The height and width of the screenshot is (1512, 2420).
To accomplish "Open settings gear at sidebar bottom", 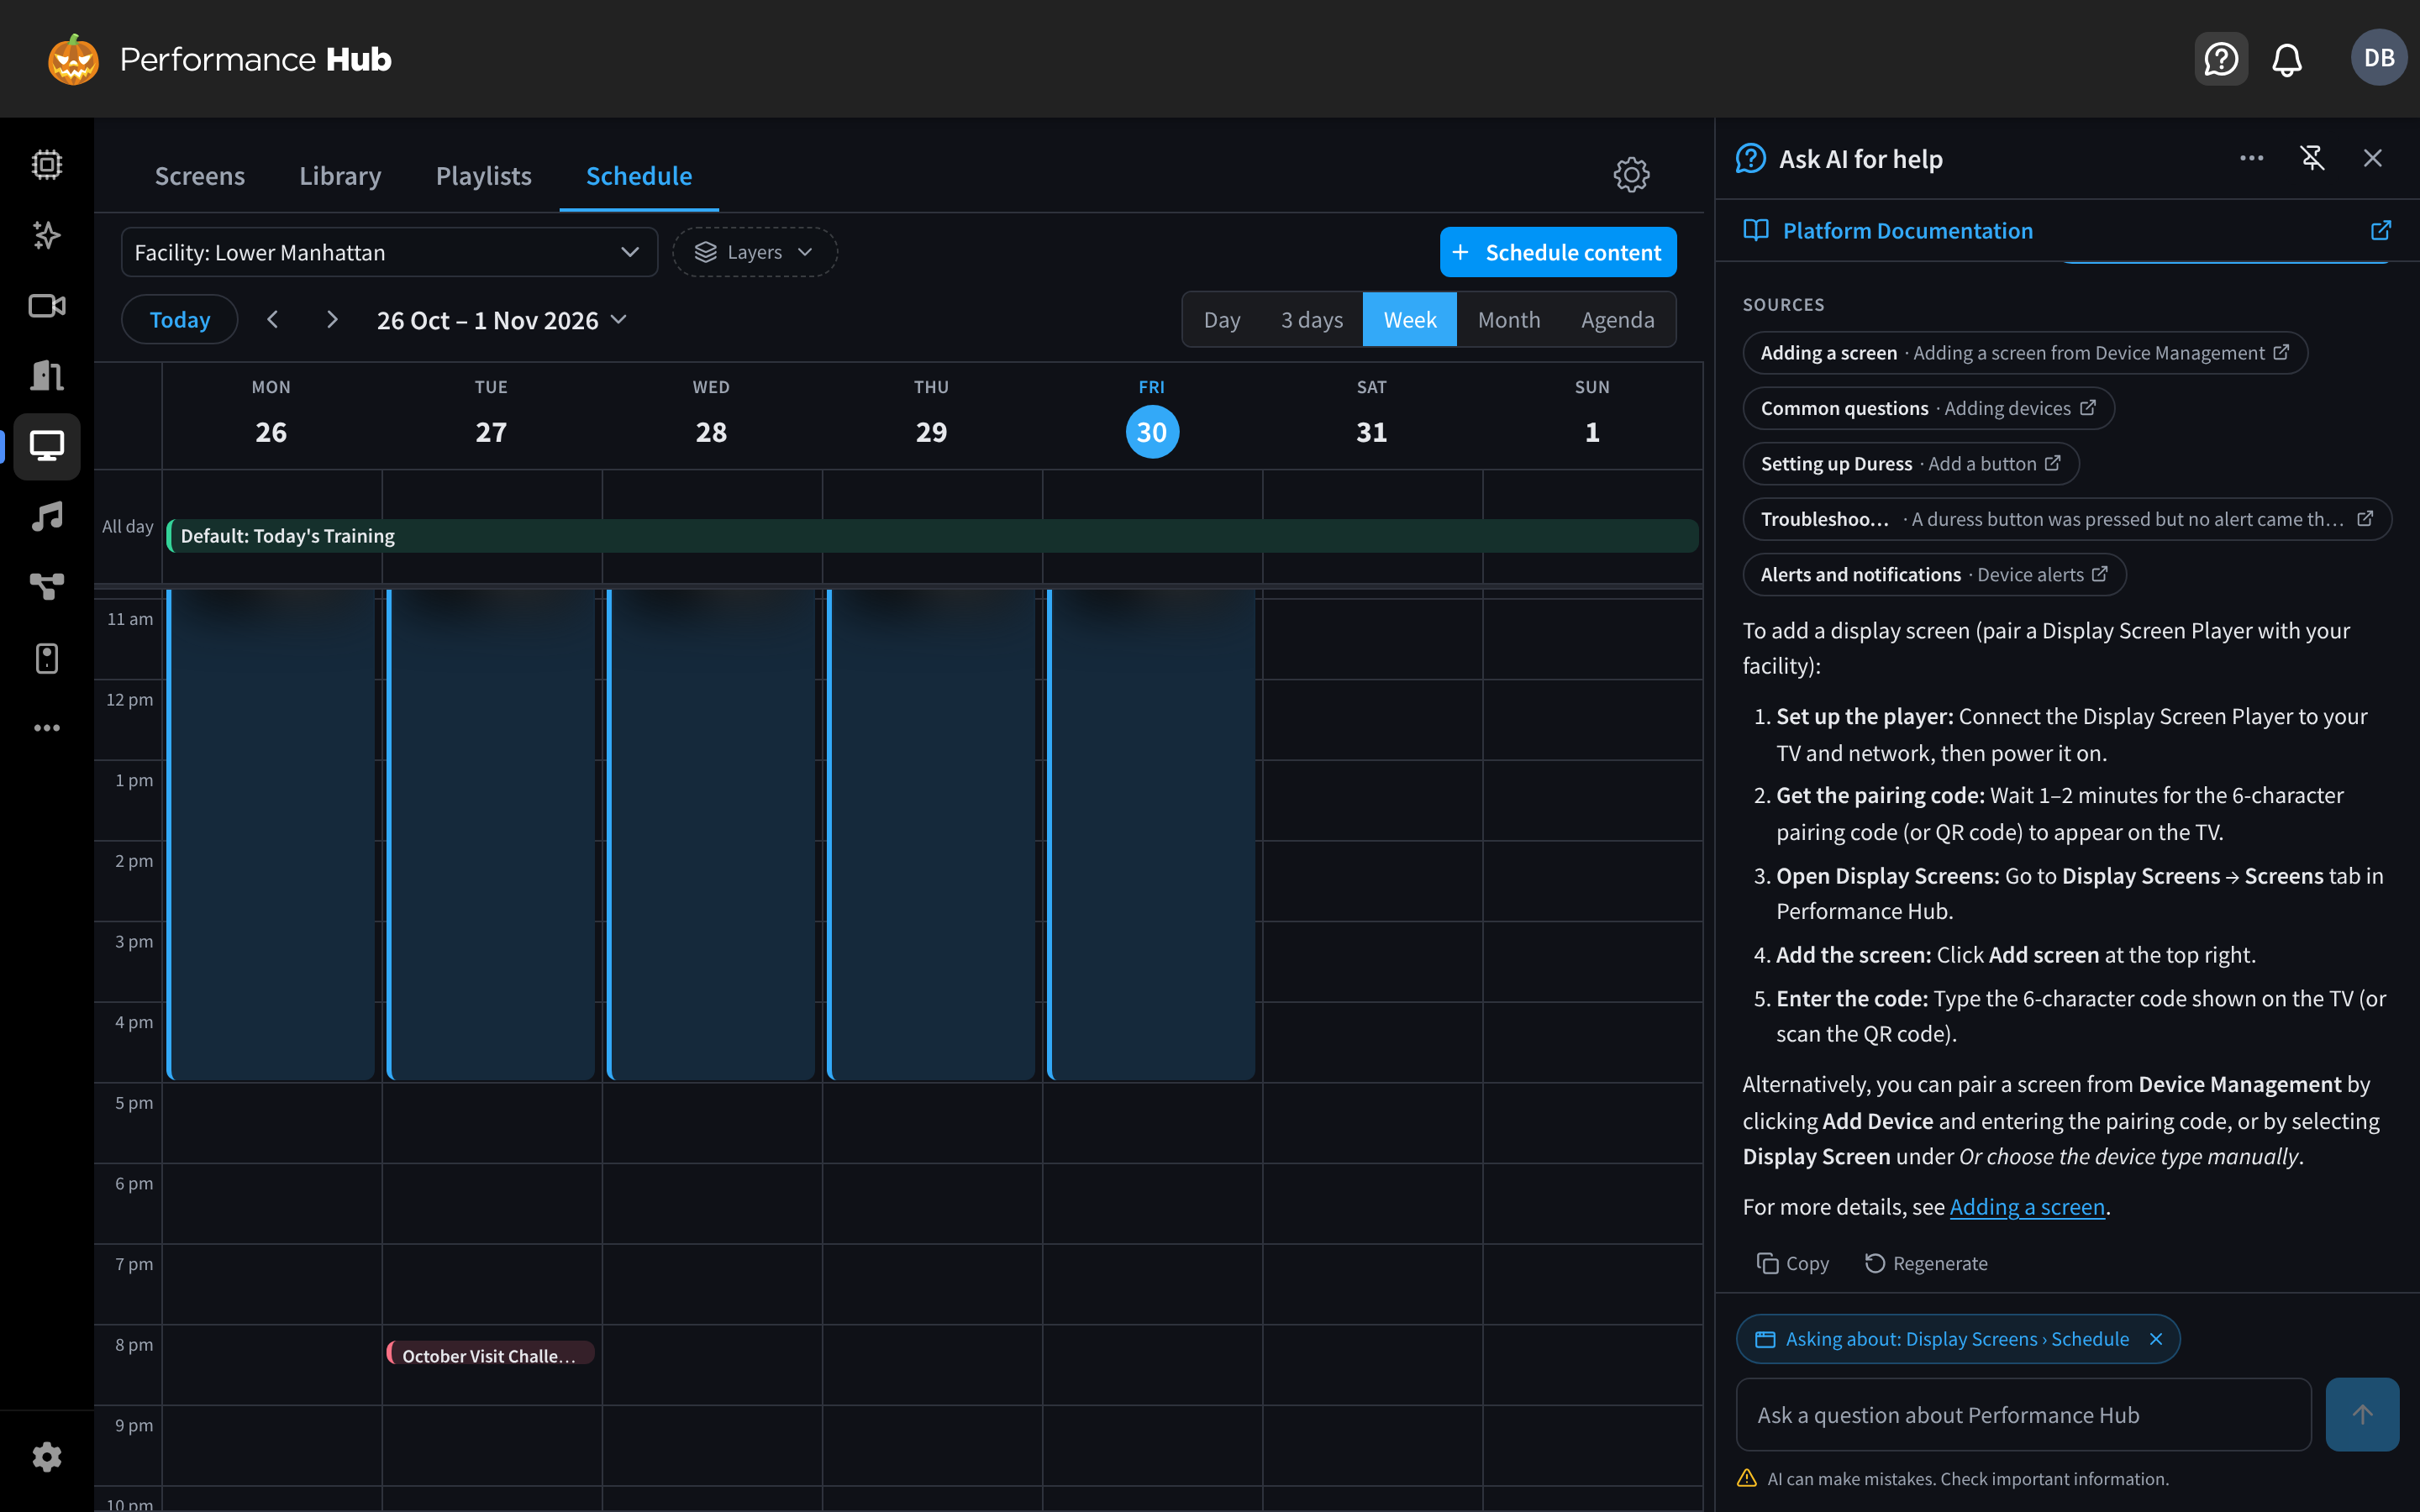I will 46,1457.
